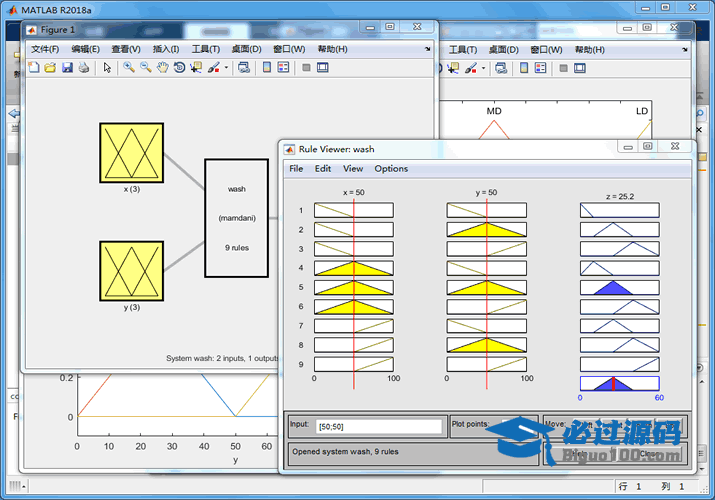Click the MD membership label in background figure

pyautogui.click(x=494, y=111)
